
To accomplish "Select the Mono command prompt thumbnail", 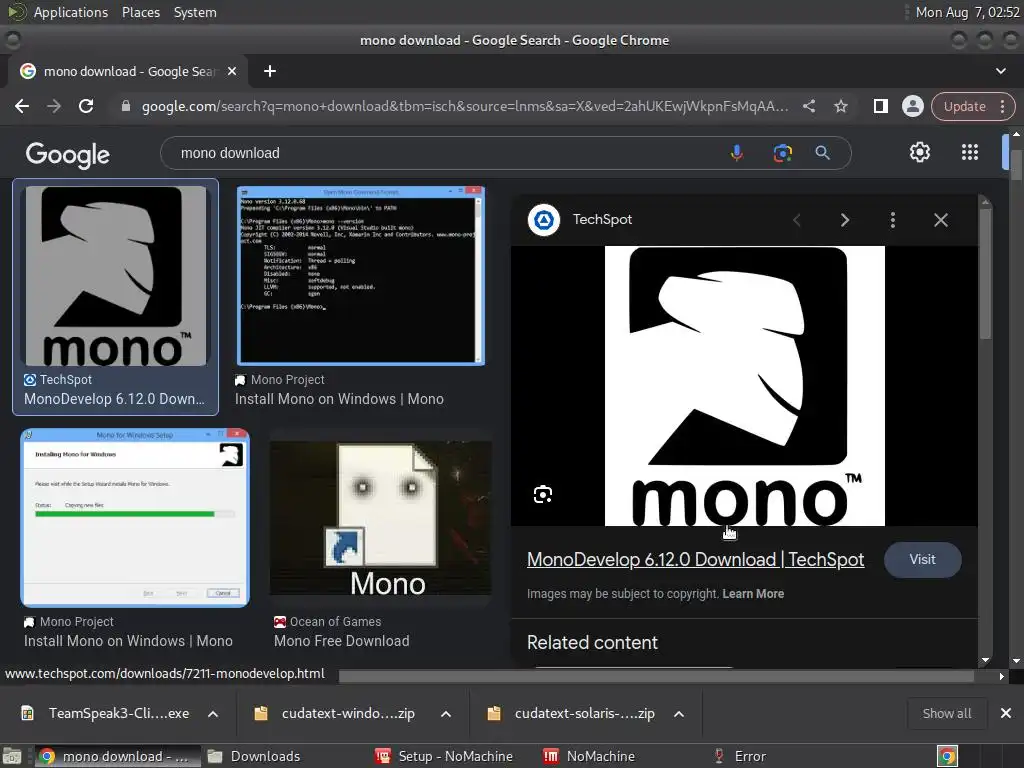I will pos(360,276).
